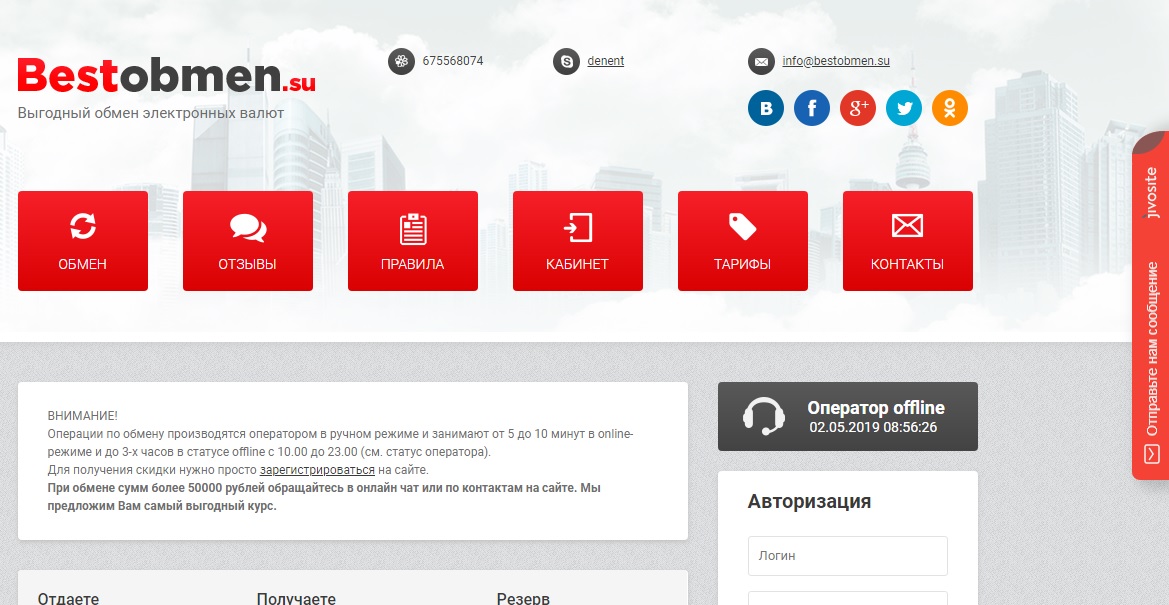Click the Bestobmen.su logo
This screenshot has width=1169, height=605.
pyautogui.click(x=166, y=75)
